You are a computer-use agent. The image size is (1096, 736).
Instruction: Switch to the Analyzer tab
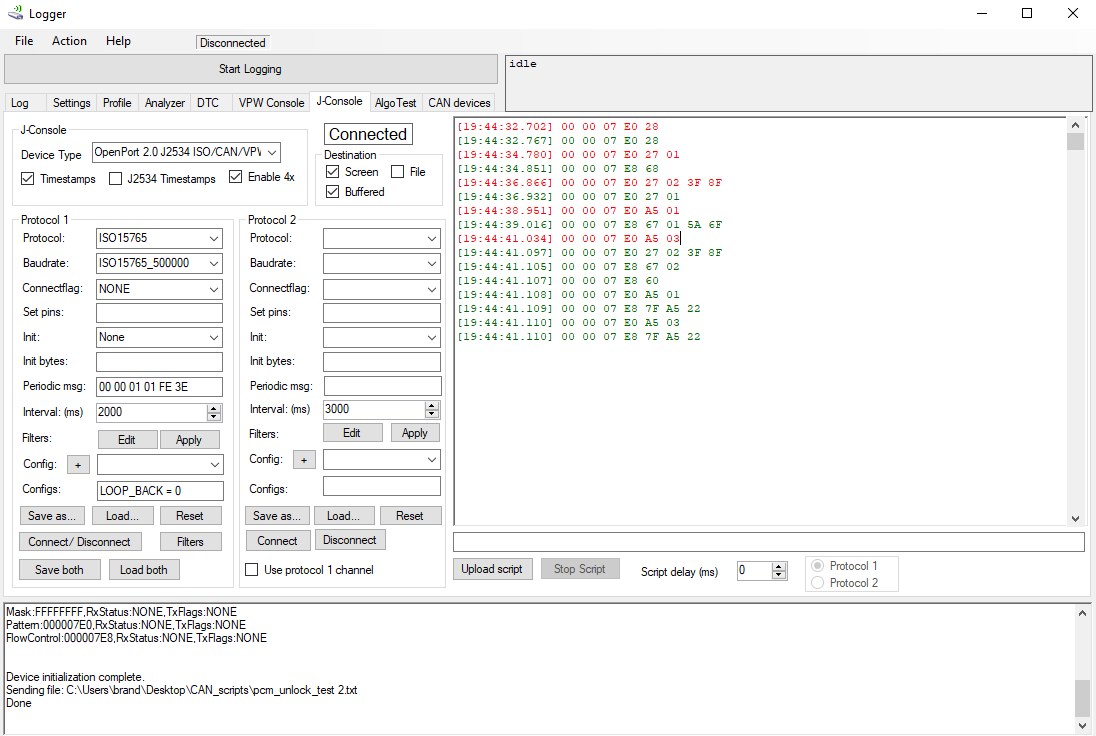tap(165, 103)
